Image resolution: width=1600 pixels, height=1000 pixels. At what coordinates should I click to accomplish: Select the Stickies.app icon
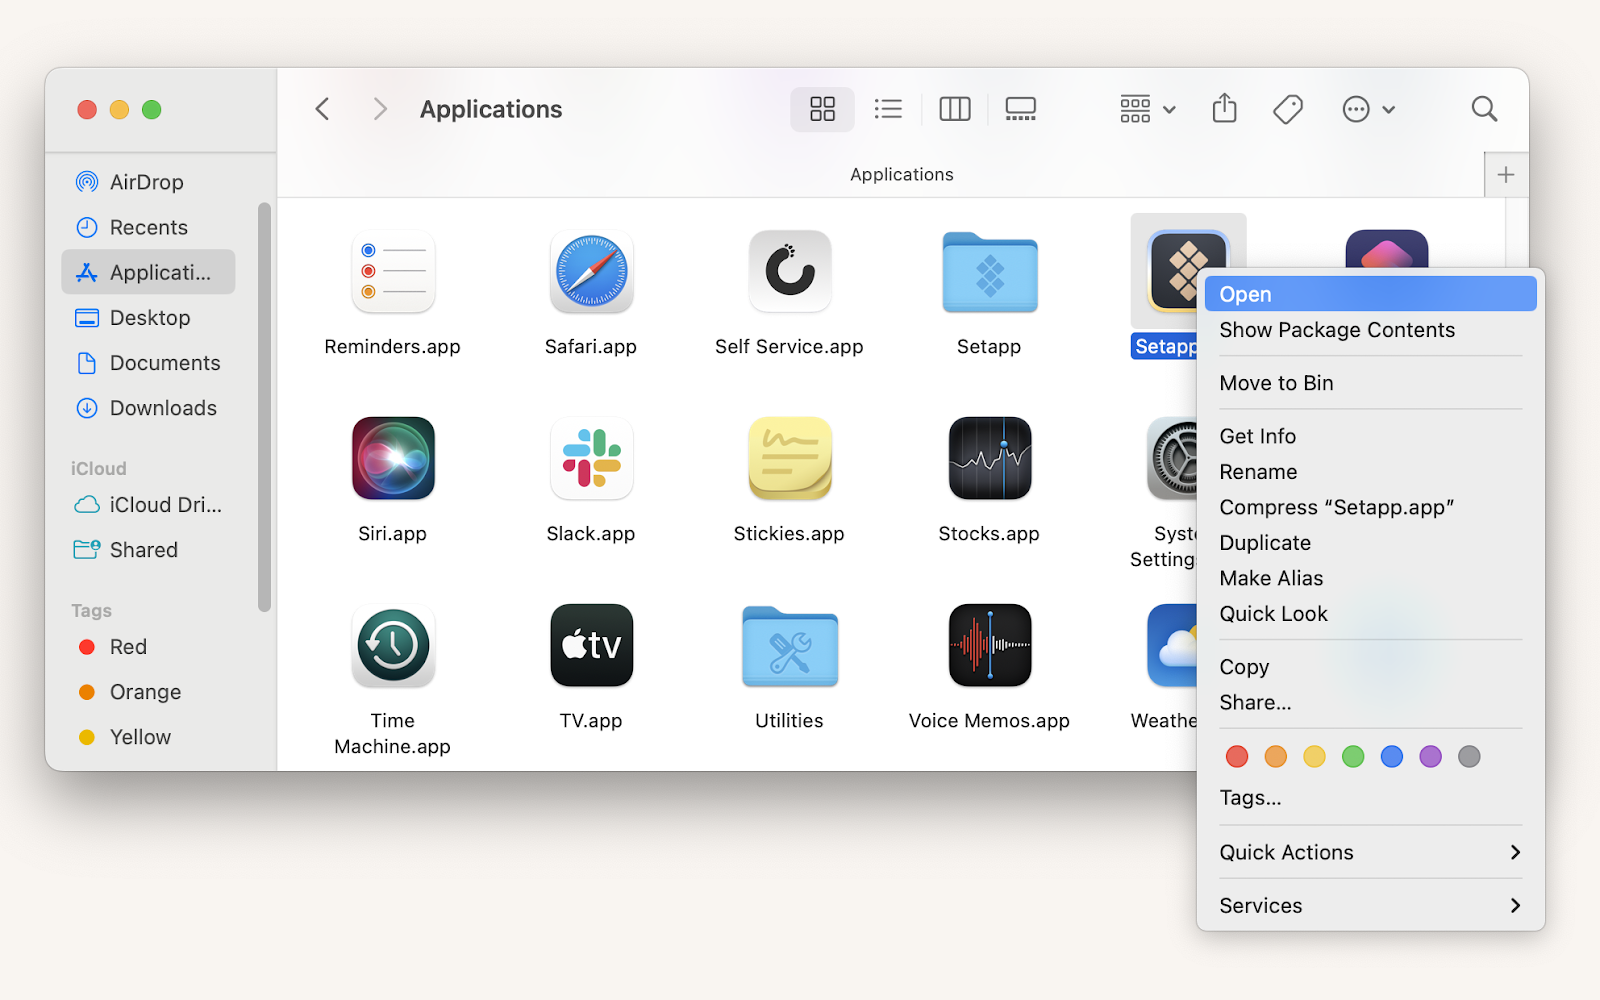(790, 458)
